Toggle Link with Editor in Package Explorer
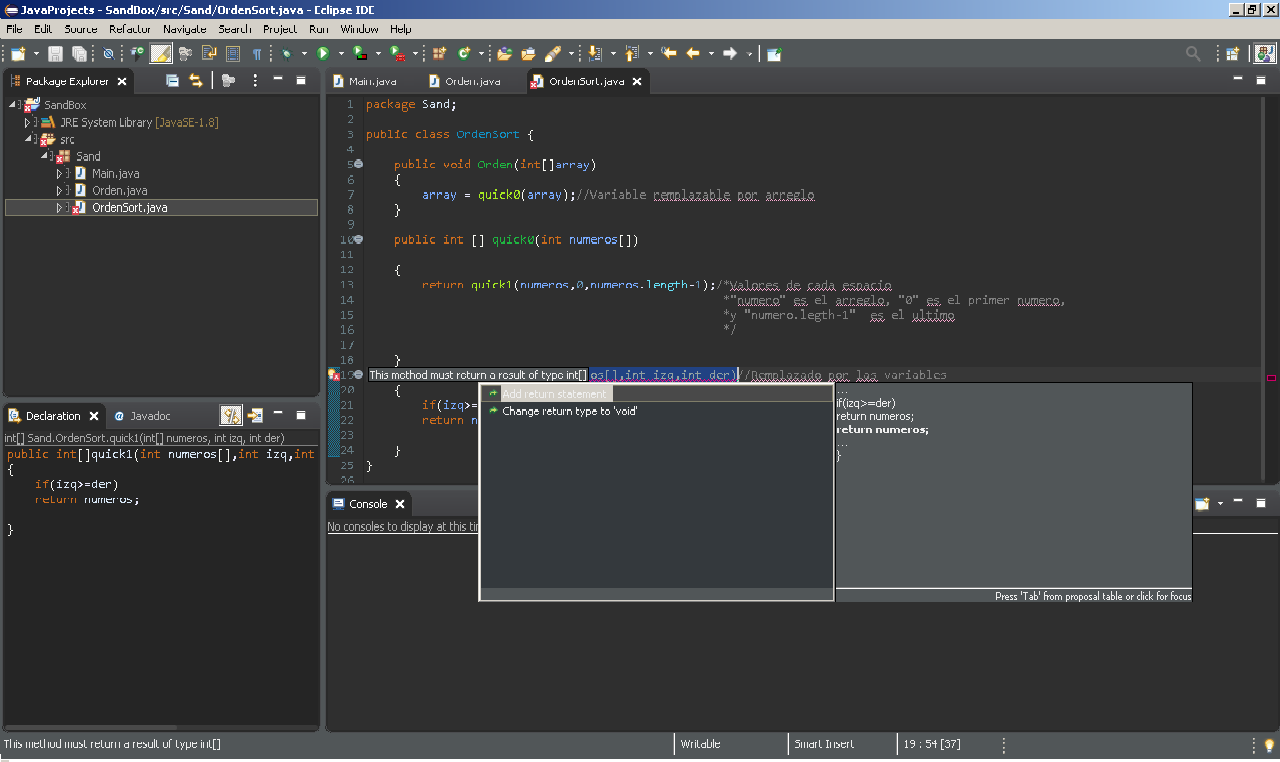 [x=196, y=80]
